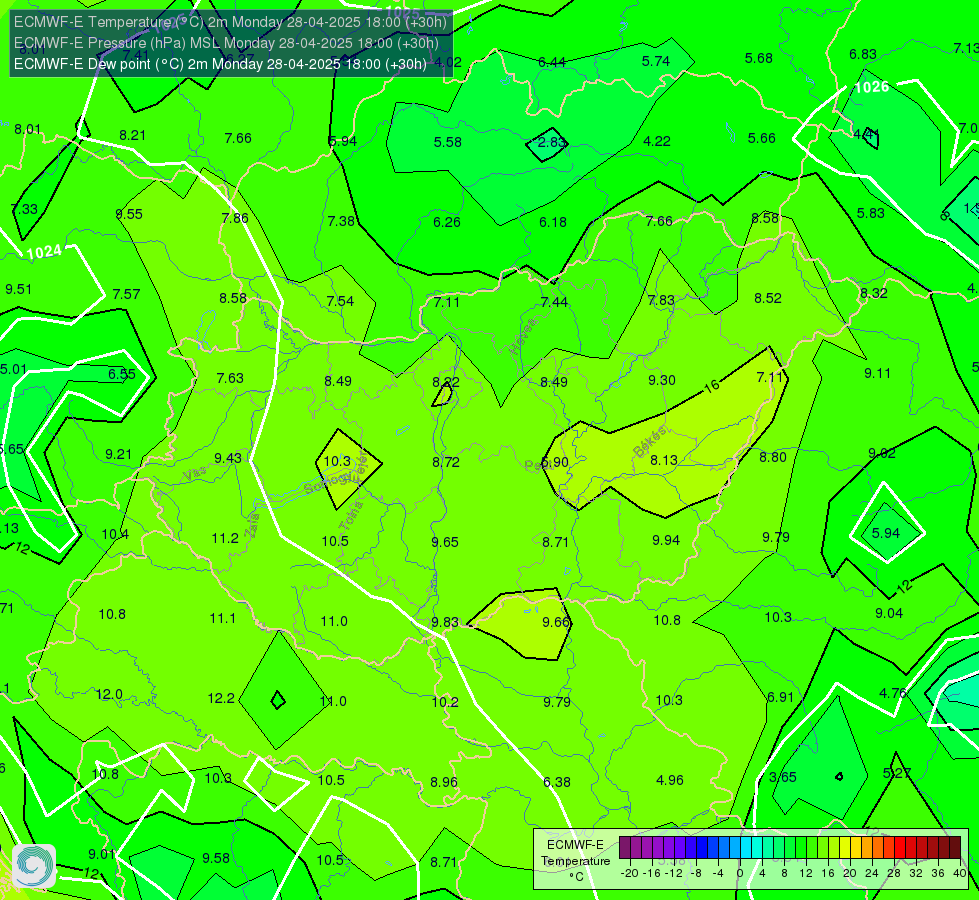Click the 8.96 dew point value
Viewport: 979px width, 900px height.
[x=444, y=782]
